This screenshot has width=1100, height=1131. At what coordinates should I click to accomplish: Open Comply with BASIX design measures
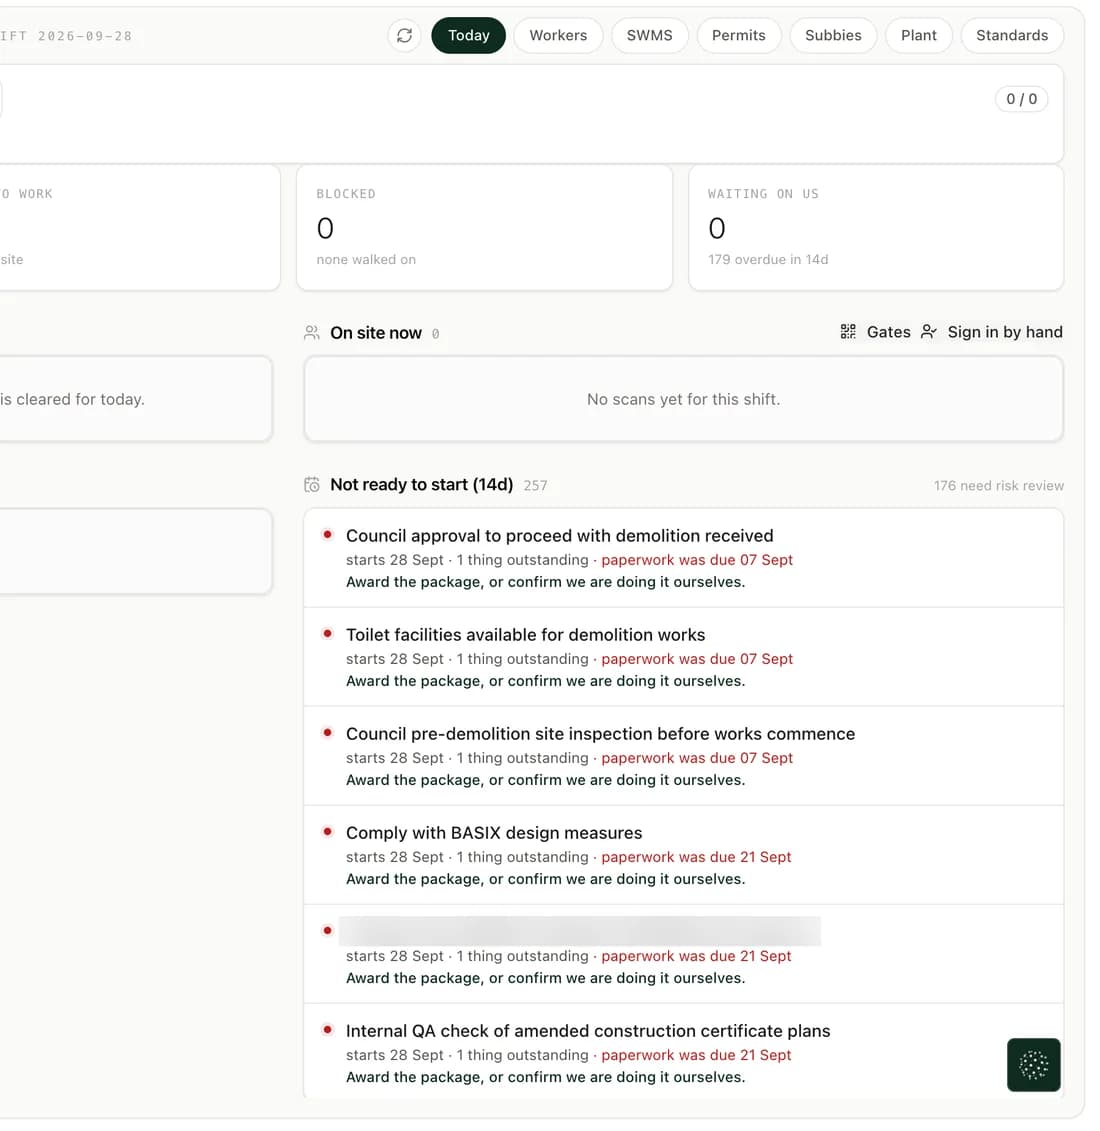[x=684, y=855]
